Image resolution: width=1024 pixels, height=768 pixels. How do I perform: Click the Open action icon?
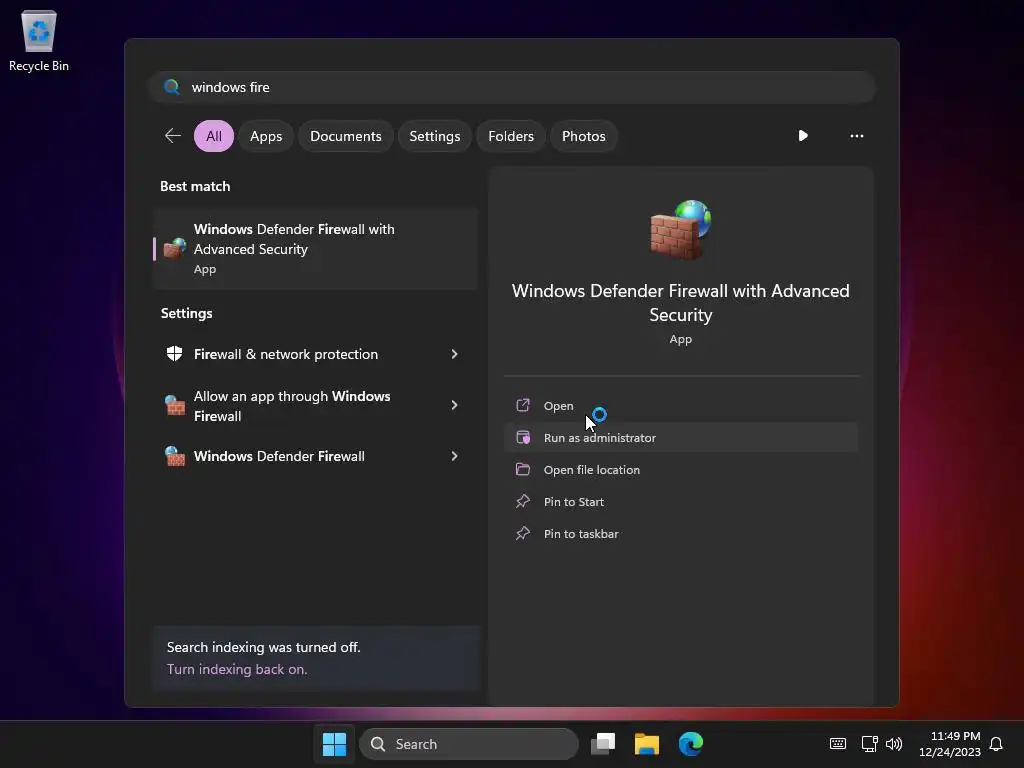point(522,406)
